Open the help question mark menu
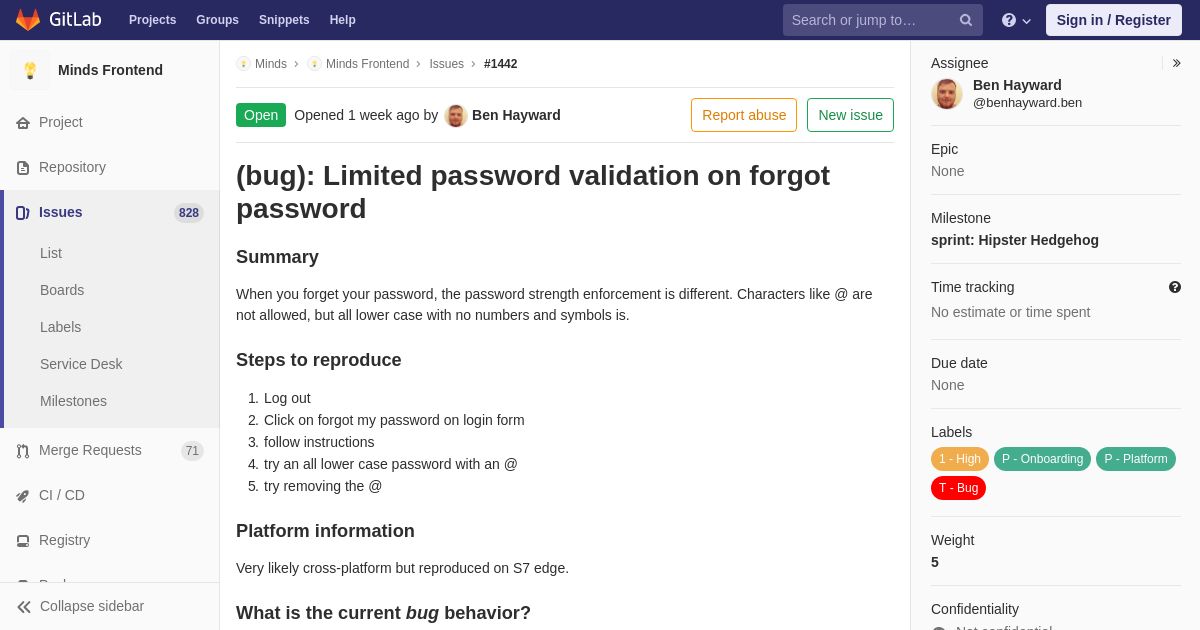Image resolution: width=1200 pixels, height=630 pixels. (x=1016, y=20)
